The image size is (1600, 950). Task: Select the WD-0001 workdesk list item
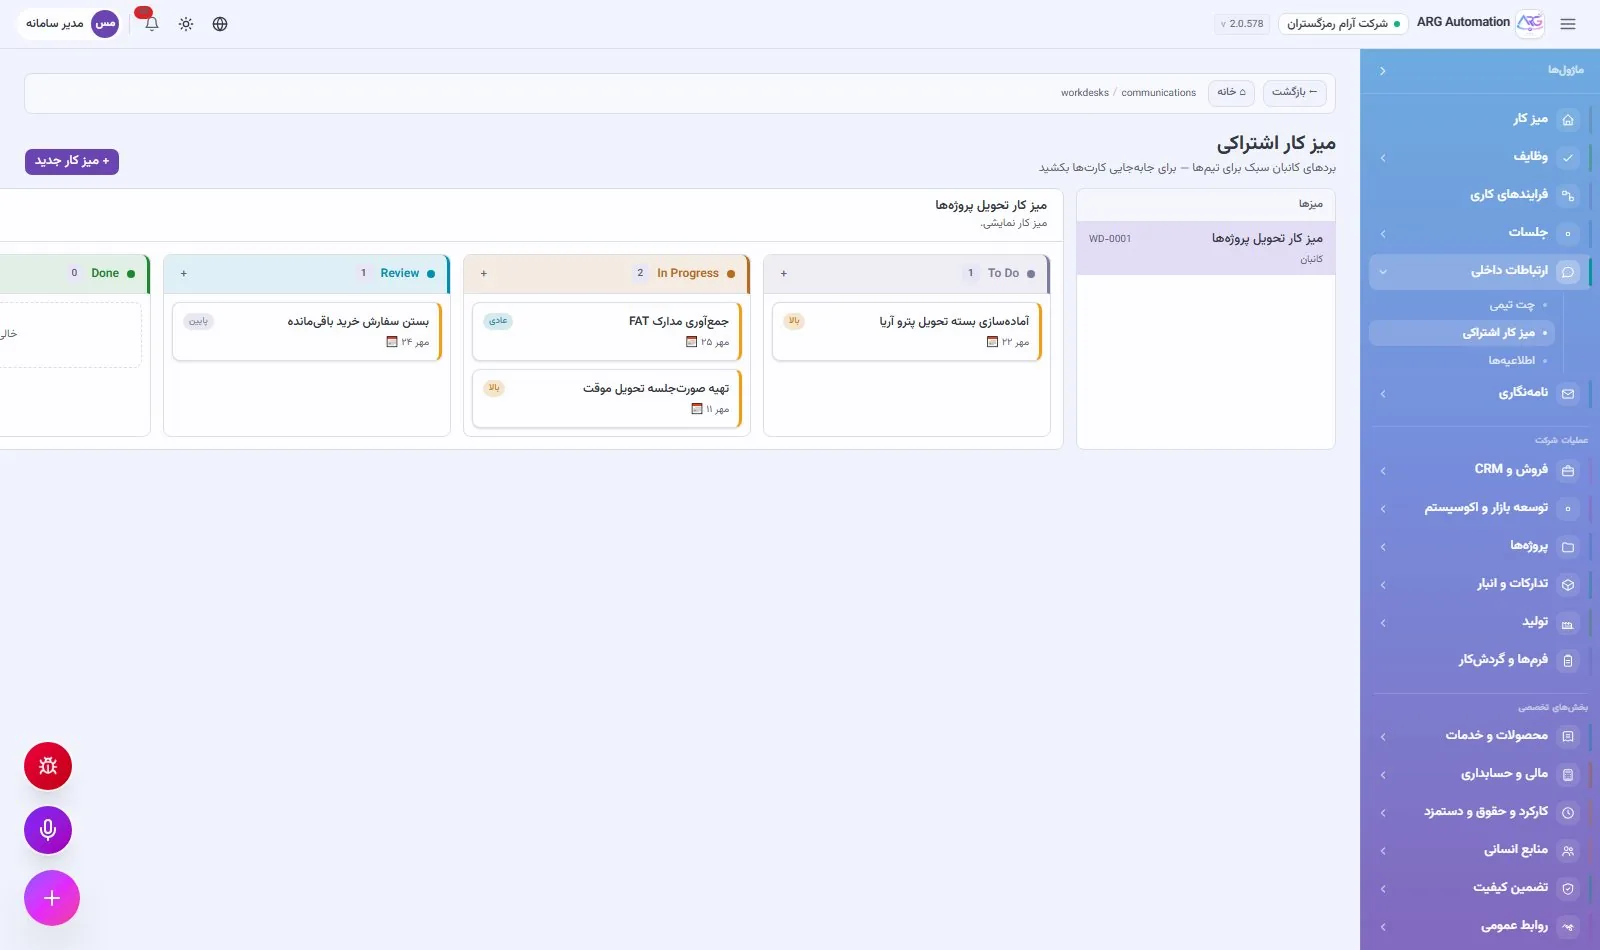coord(1206,248)
